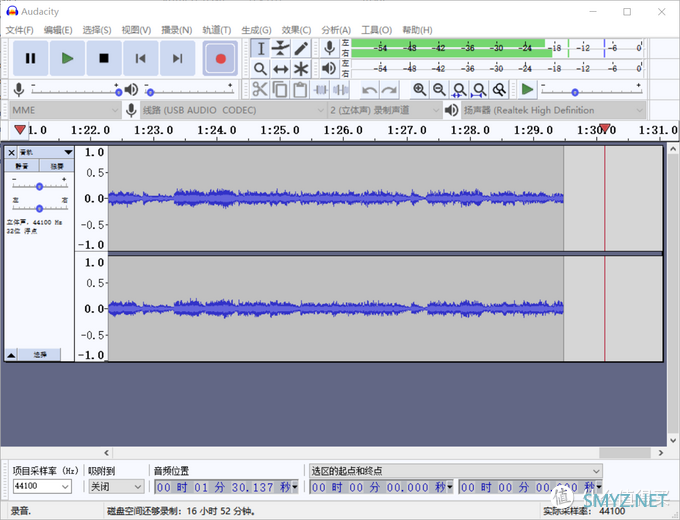Skip to start of track
This screenshot has height=520, width=680.
click(141, 58)
